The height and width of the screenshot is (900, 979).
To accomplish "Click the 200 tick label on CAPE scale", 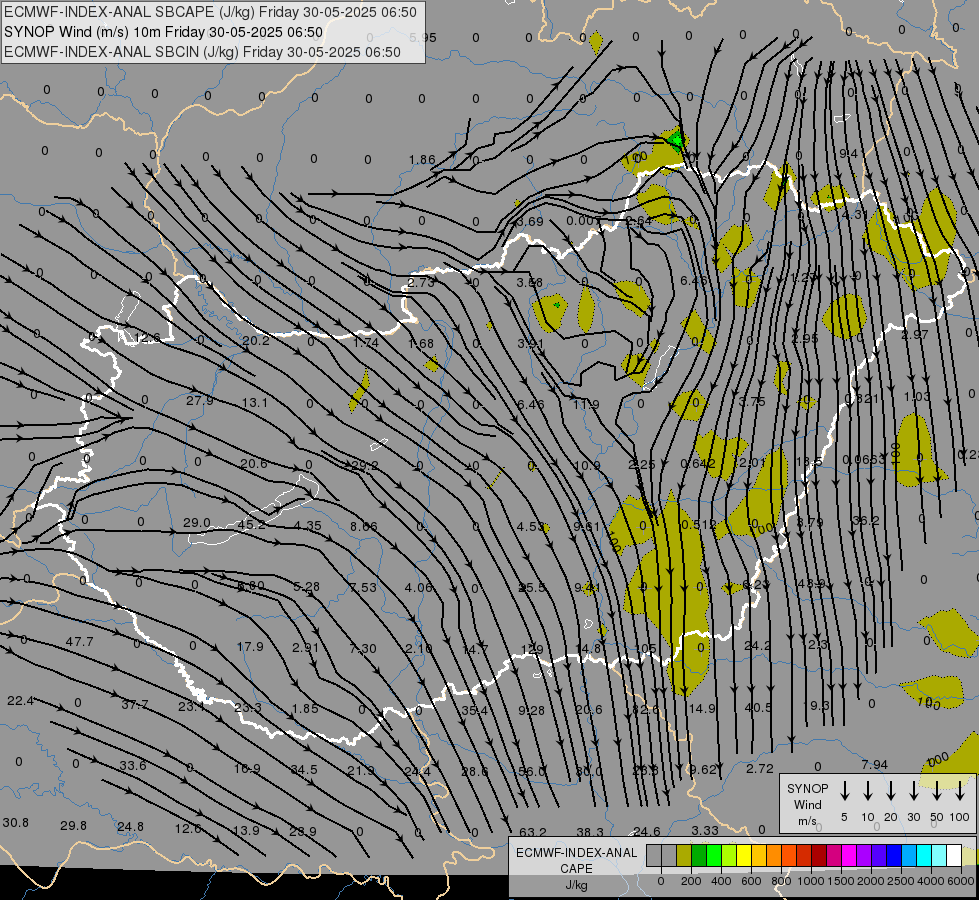I will [691, 881].
